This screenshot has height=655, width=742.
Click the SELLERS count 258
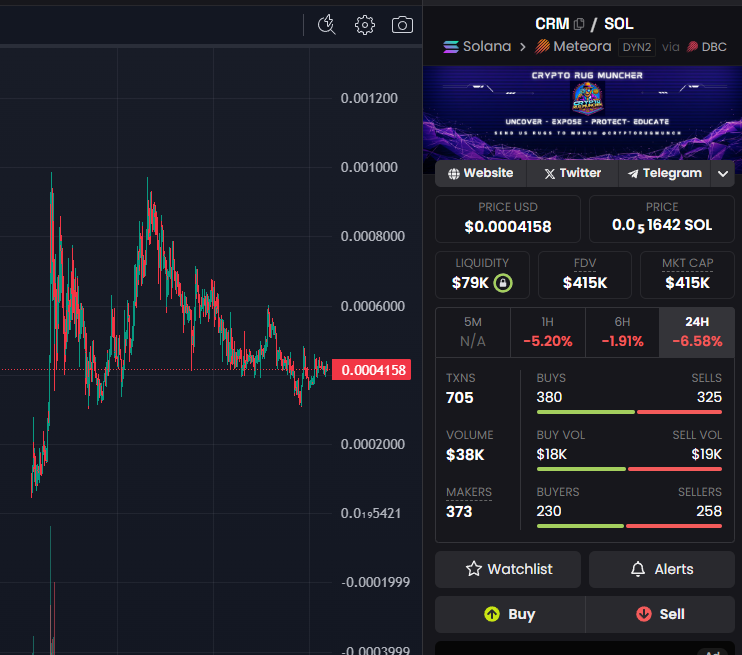tap(709, 511)
